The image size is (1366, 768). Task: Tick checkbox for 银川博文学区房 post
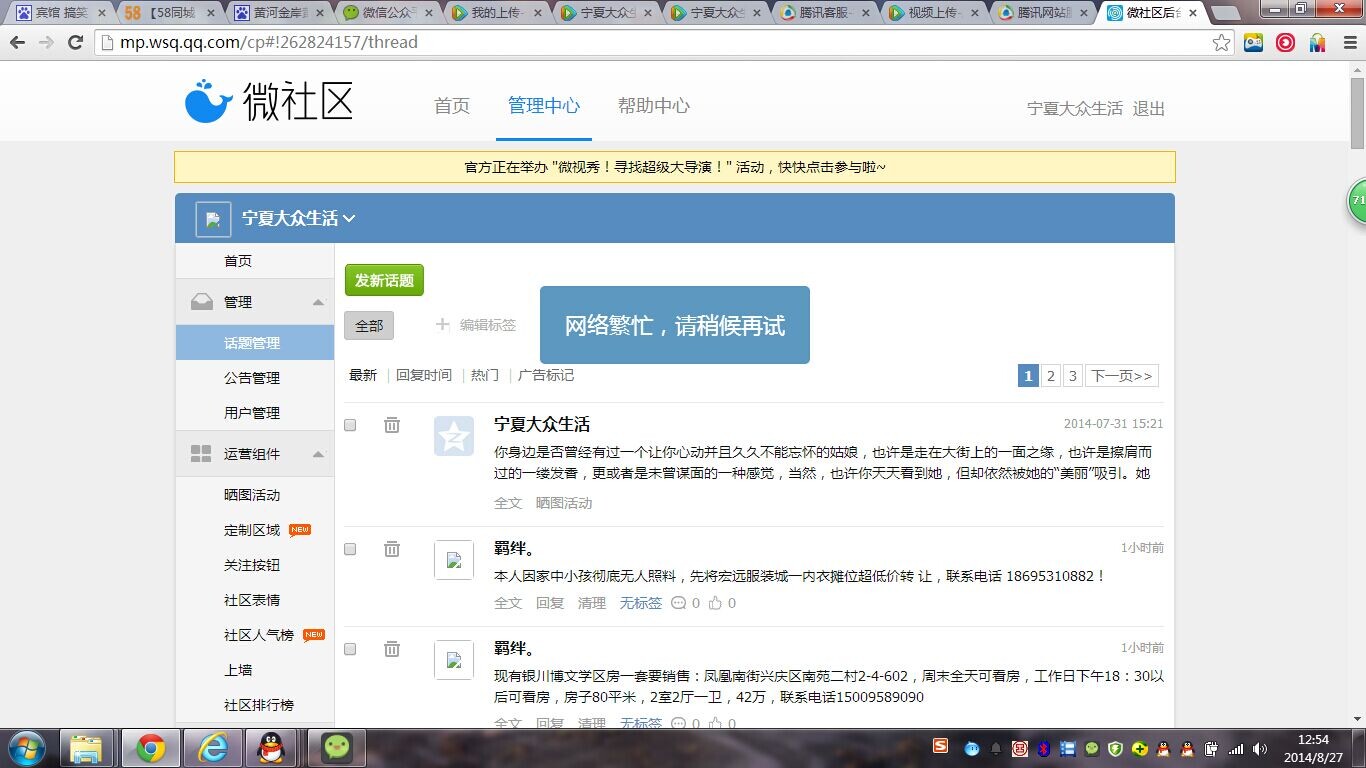pyautogui.click(x=350, y=649)
